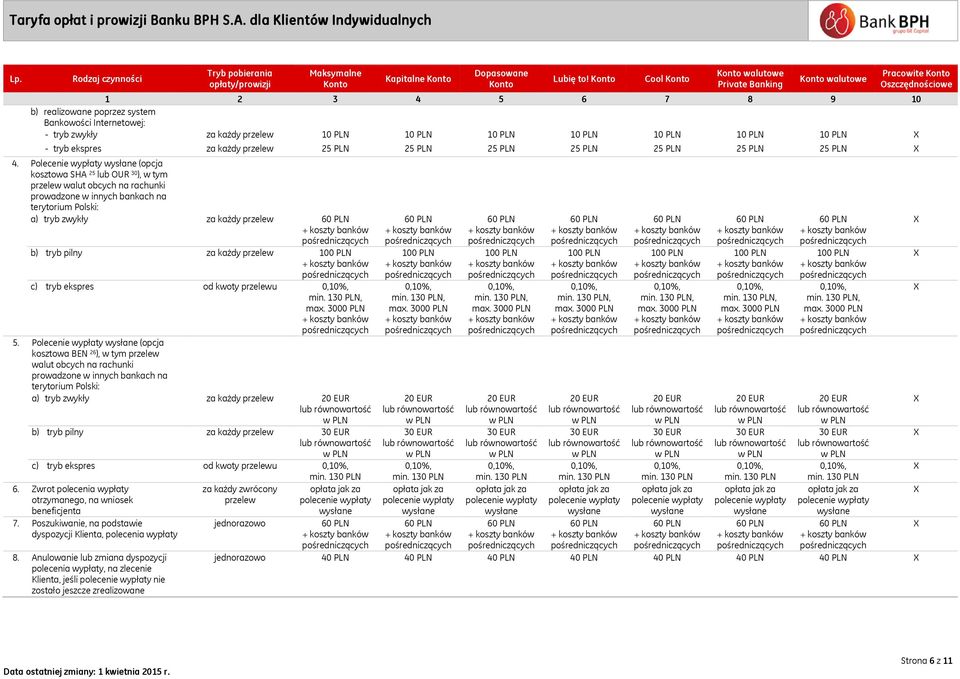Click column number 10 under Pracowite Konto
The image size is (960, 679).
[x=916, y=99]
